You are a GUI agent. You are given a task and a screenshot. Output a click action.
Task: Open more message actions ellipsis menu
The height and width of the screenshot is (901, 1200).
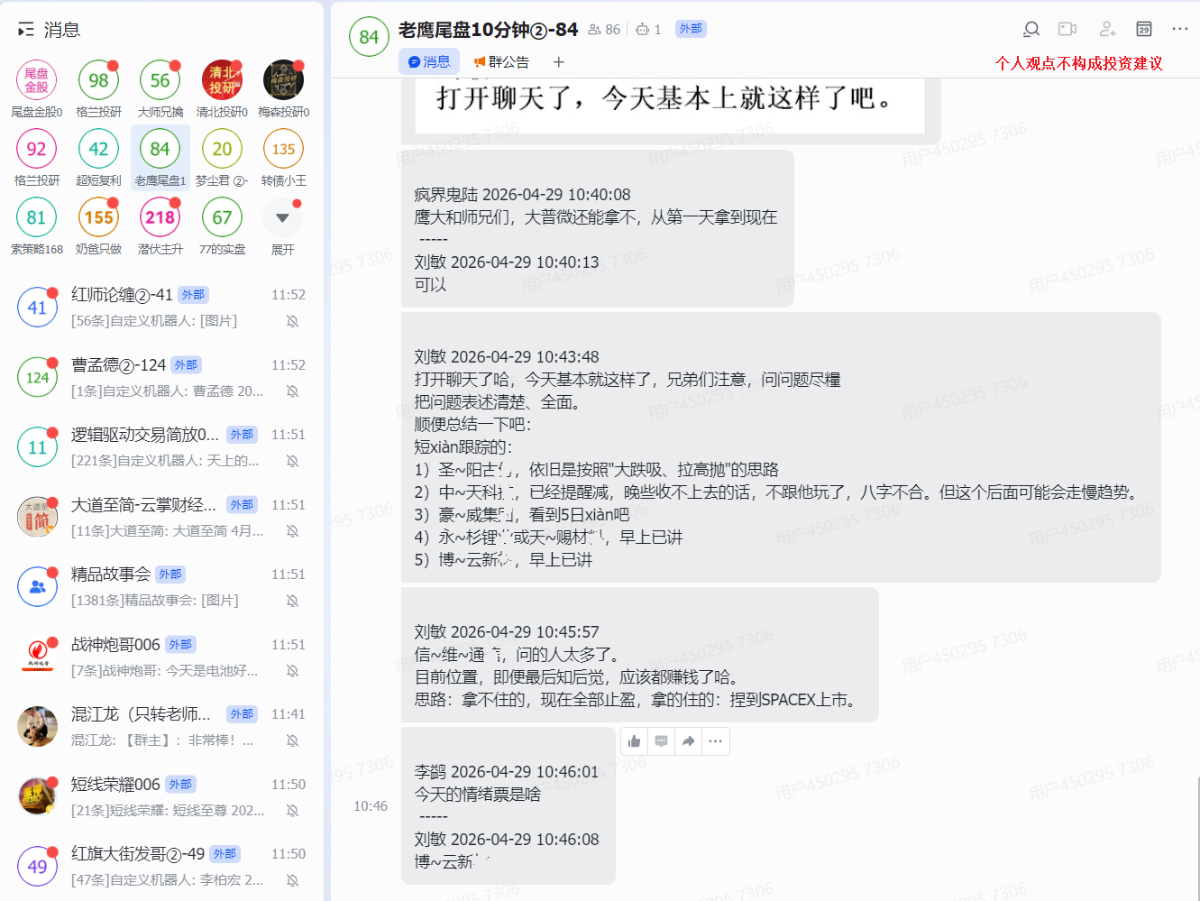[x=715, y=741]
